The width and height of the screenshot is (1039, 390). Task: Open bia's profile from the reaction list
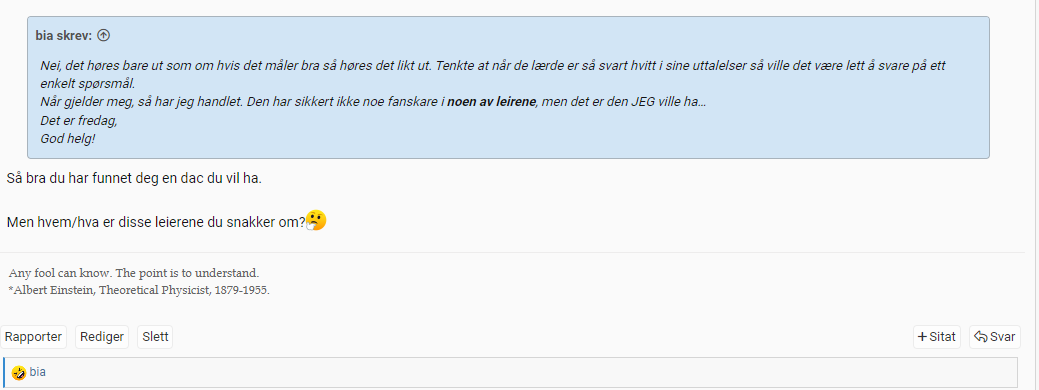38,372
